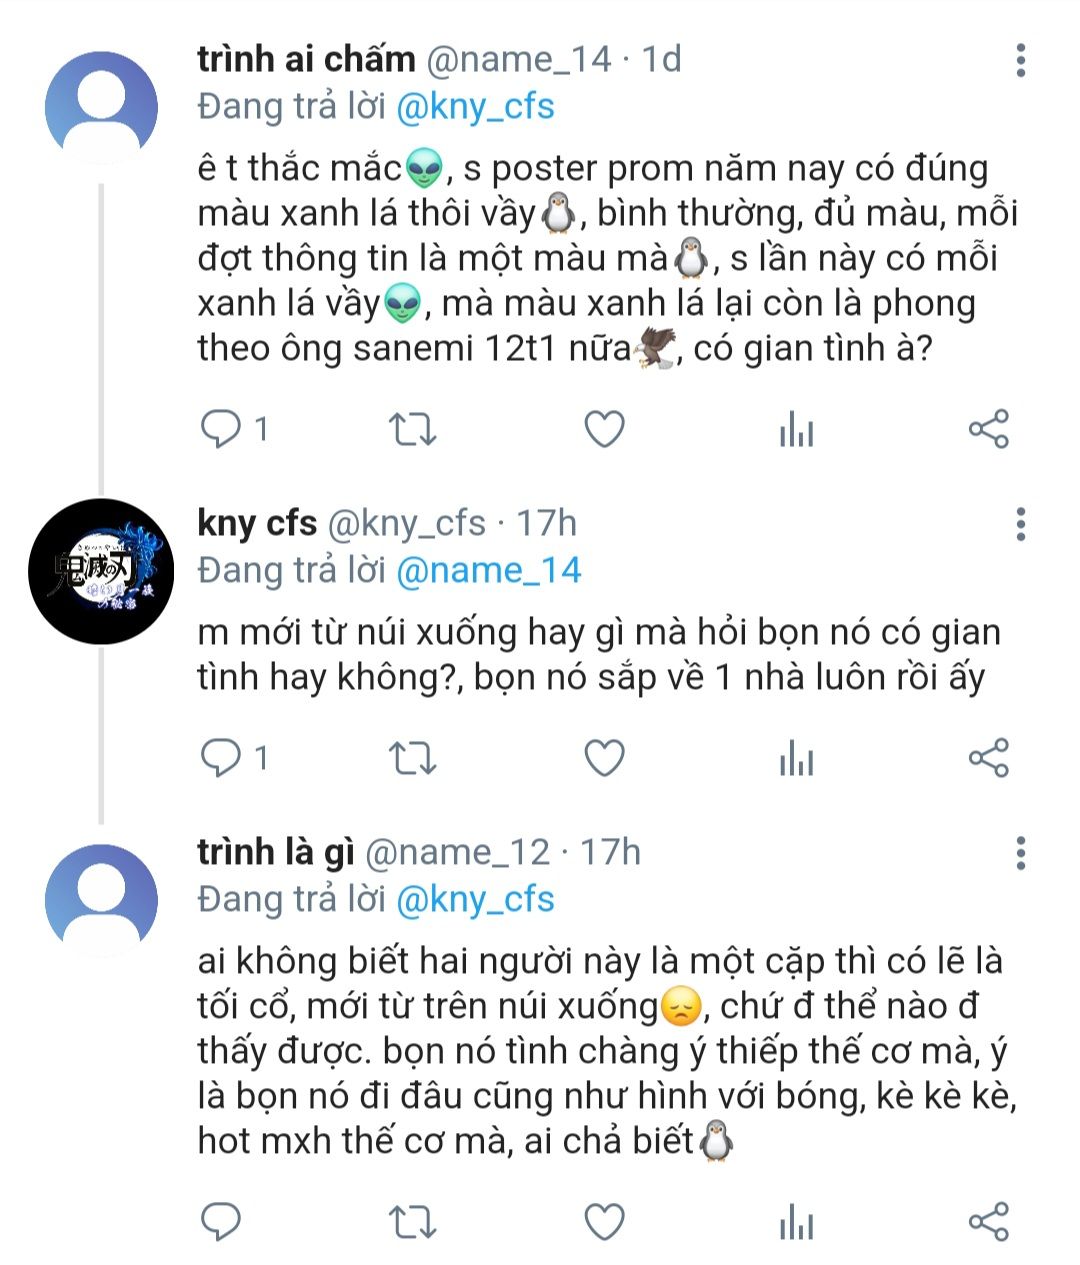The height and width of the screenshot is (1265, 1080).
Task: Retweet the tweet by trình là gì
Action: pos(411,1221)
